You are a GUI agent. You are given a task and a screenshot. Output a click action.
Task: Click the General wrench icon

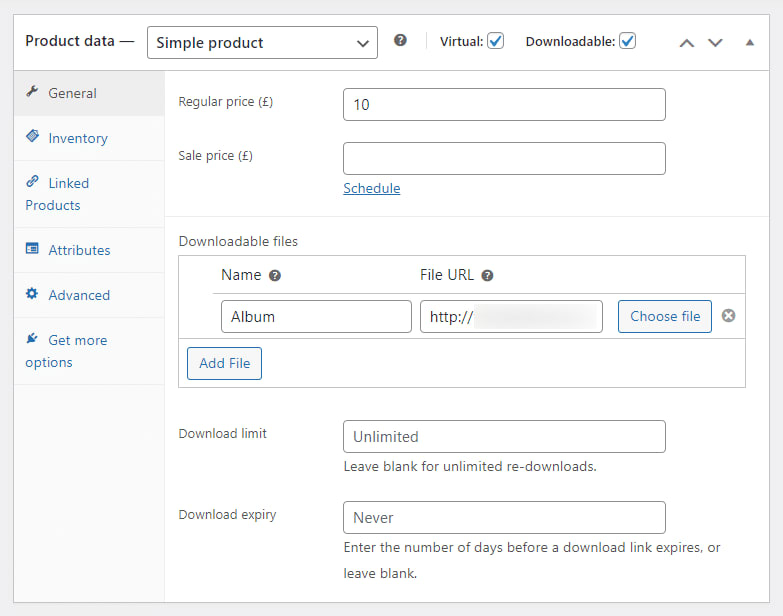click(x=32, y=91)
